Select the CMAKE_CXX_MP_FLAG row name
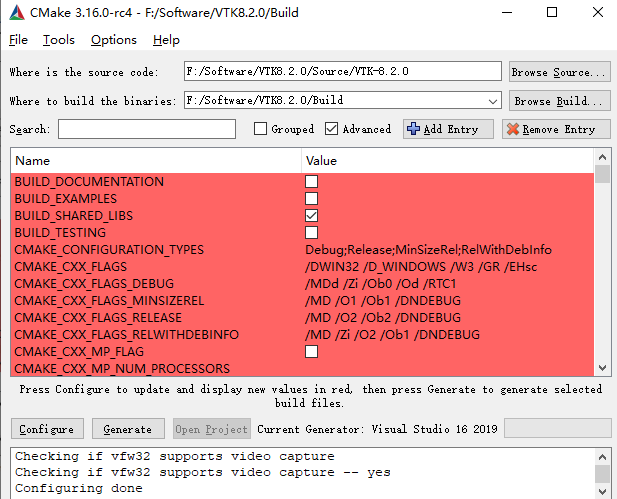Viewport: 617px width, 499px height. point(79,351)
